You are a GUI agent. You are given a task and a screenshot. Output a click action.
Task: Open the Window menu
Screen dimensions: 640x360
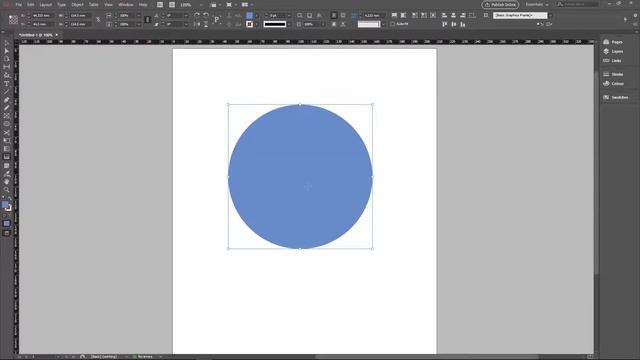click(126, 5)
